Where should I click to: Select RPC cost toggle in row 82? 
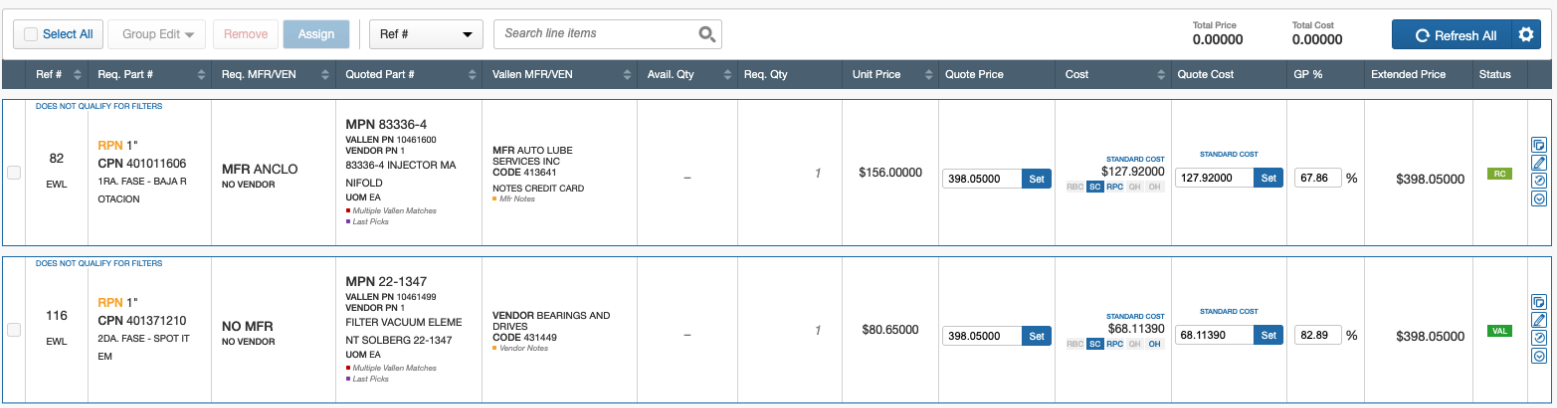[1115, 187]
